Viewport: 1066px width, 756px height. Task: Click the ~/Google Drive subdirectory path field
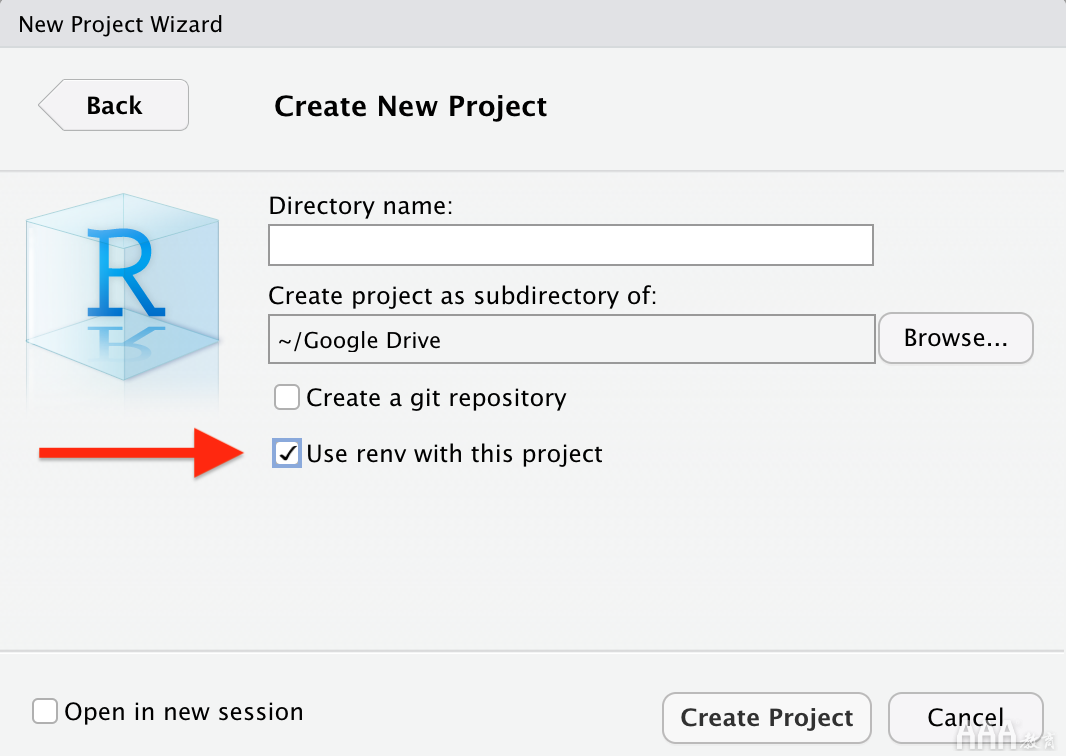pos(571,339)
